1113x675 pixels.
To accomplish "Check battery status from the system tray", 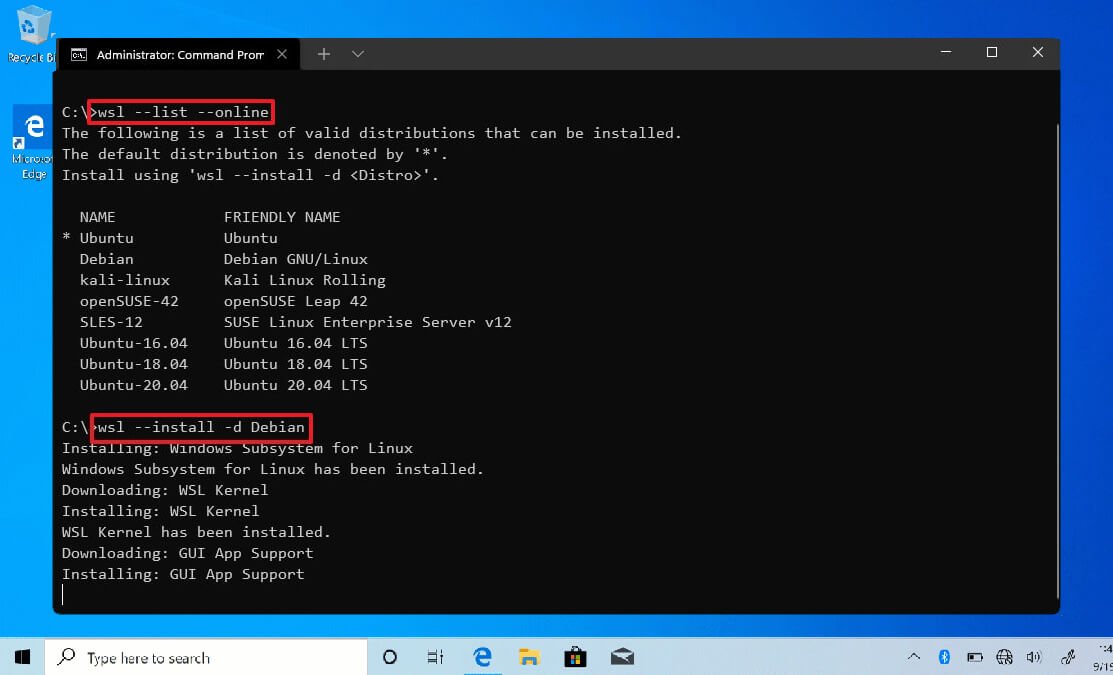I will click(973, 657).
